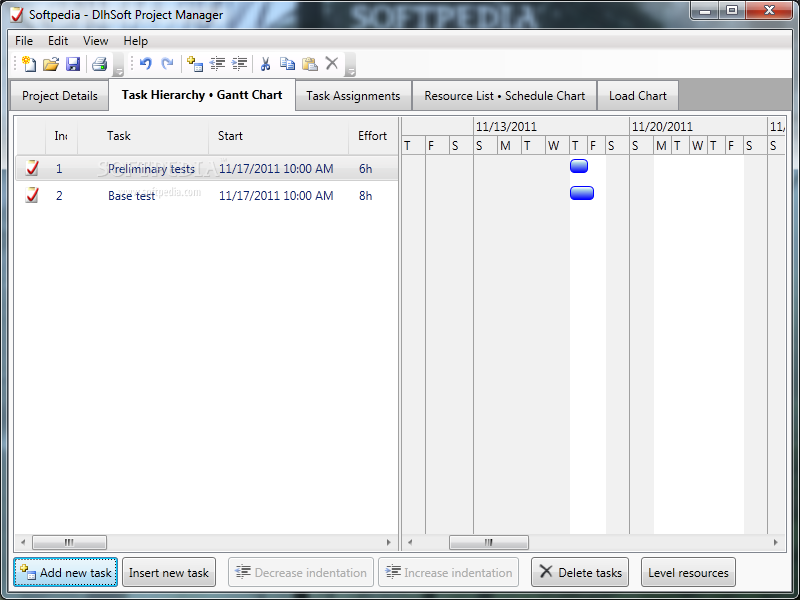Open the Help menu
Screen dimensions: 800x600
[135, 41]
